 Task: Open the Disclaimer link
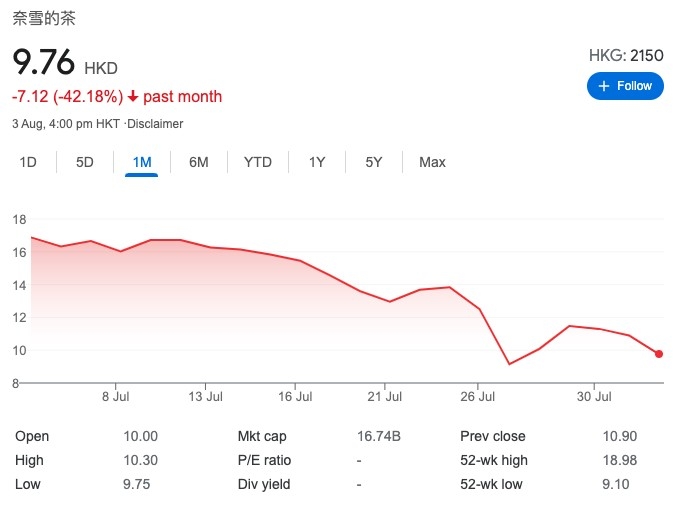[155, 124]
